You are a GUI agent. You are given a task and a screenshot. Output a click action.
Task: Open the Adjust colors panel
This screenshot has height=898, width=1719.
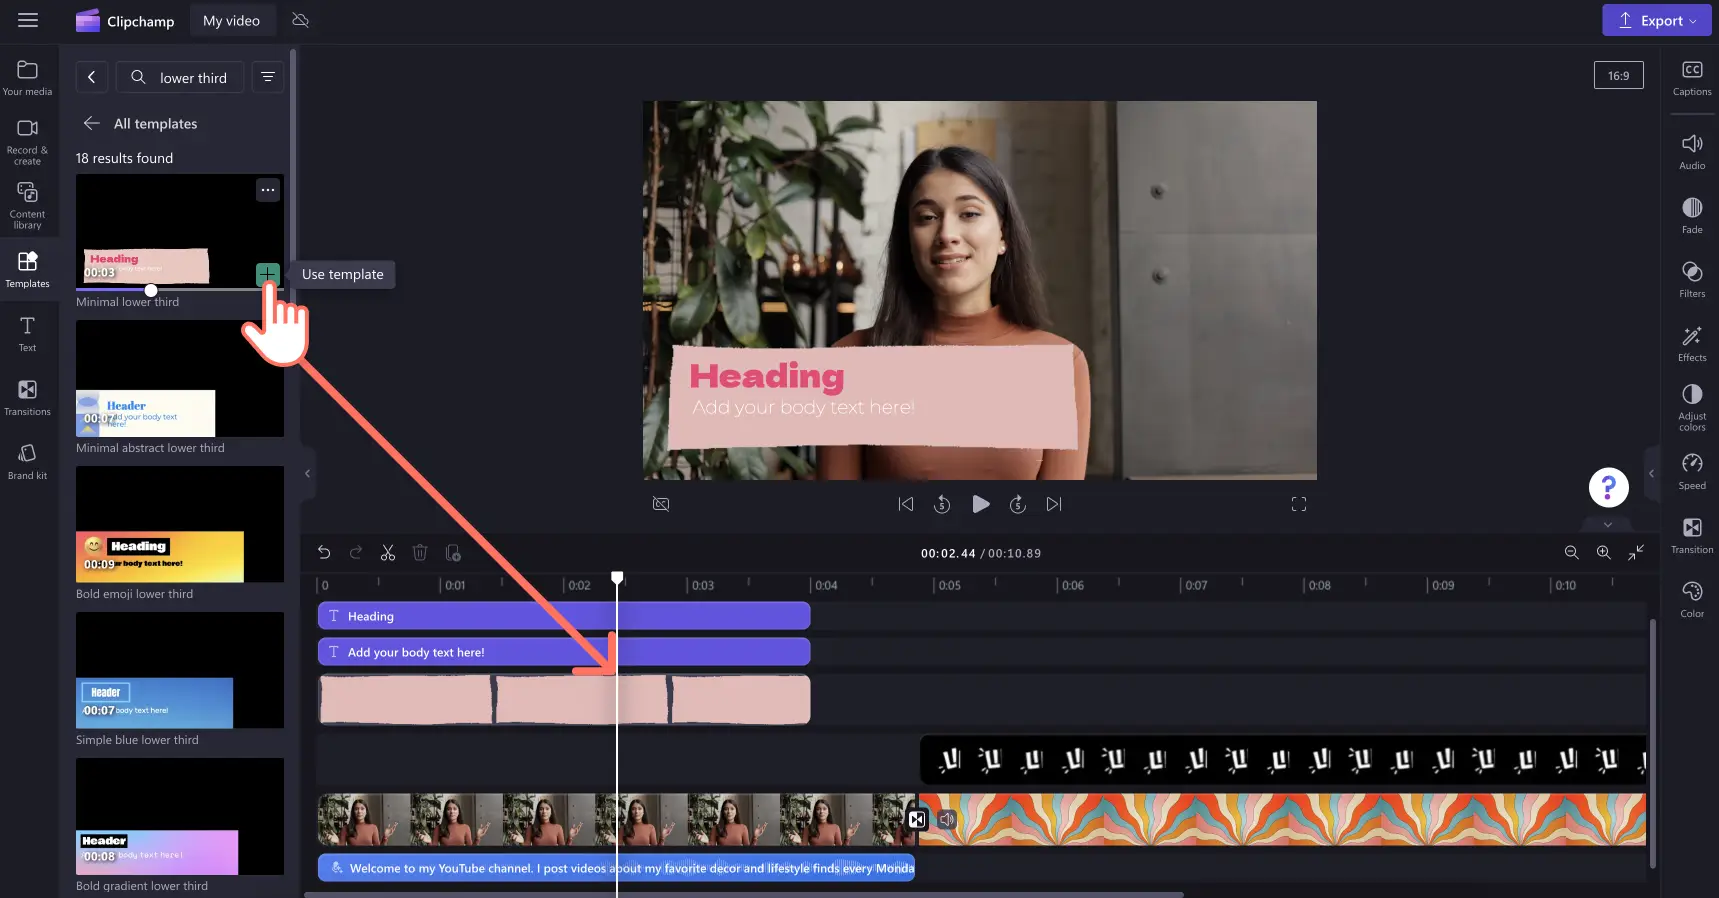point(1692,407)
